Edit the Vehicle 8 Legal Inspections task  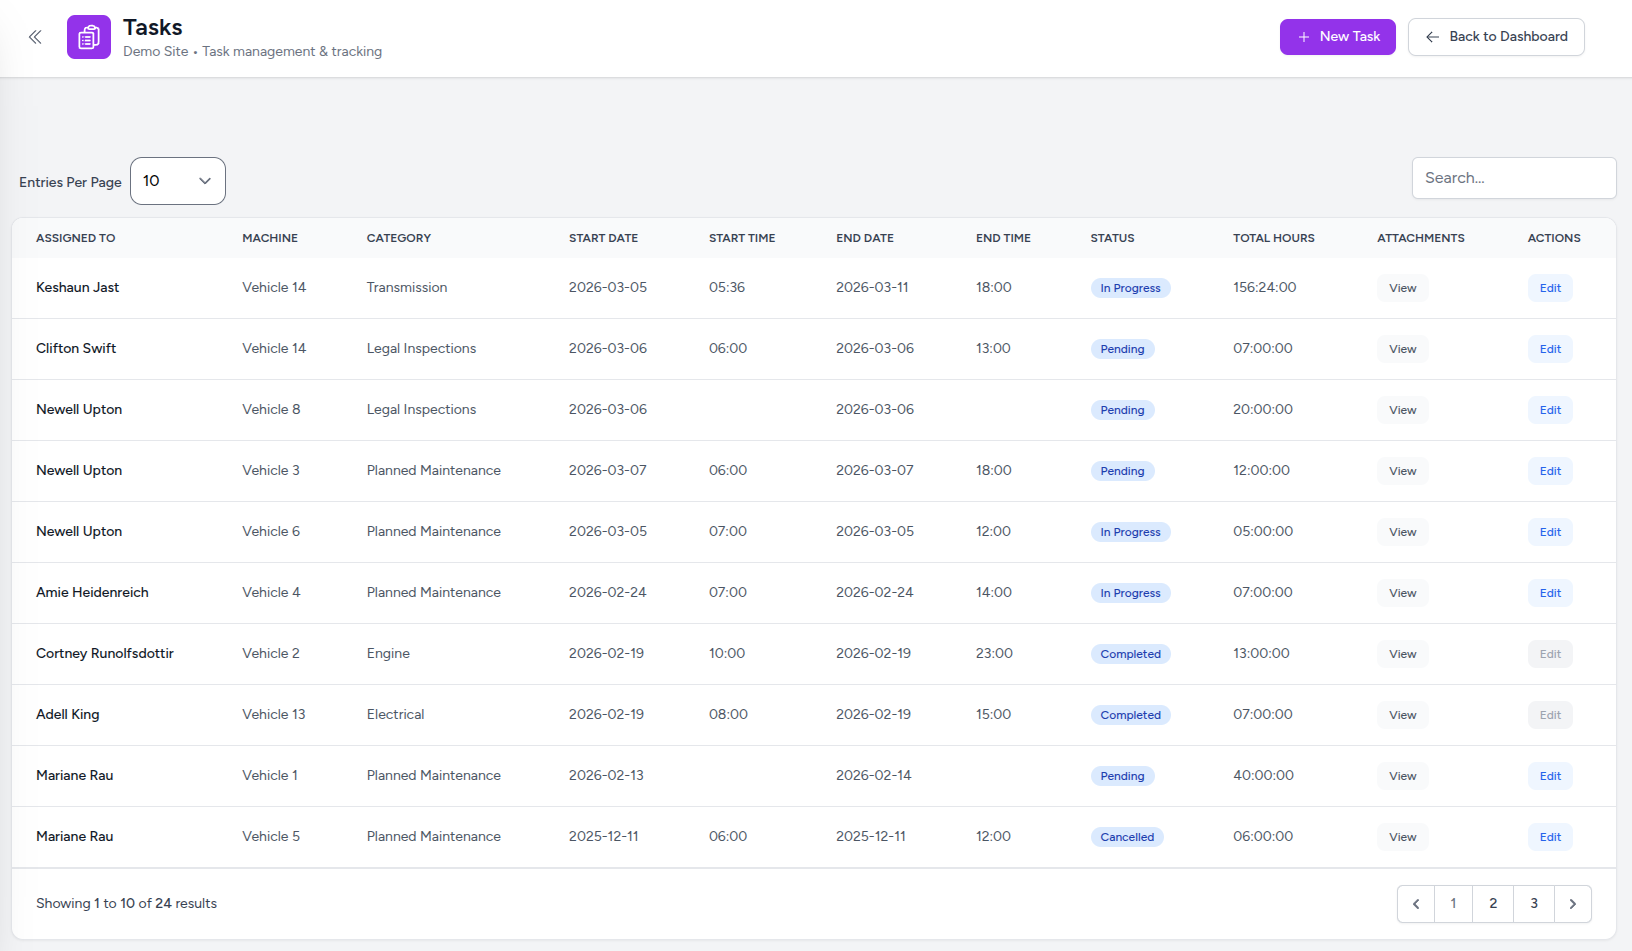point(1549,410)
